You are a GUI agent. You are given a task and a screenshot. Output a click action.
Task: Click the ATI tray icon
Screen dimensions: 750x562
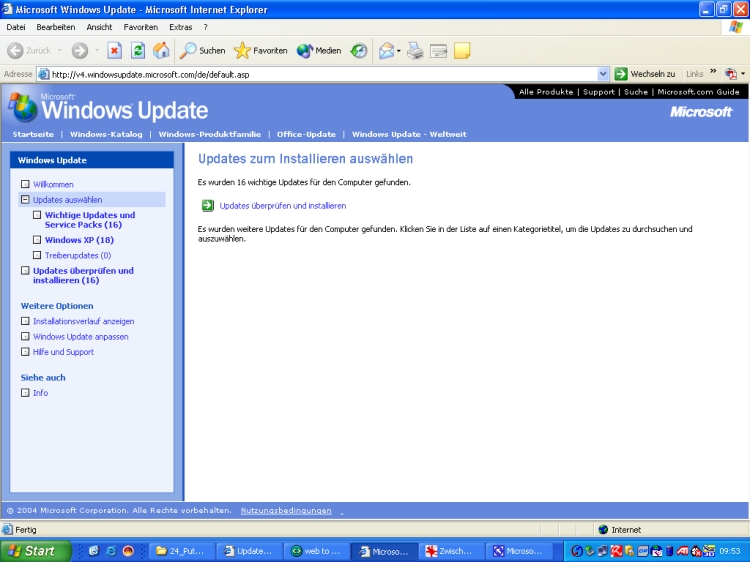click(683, 551)
